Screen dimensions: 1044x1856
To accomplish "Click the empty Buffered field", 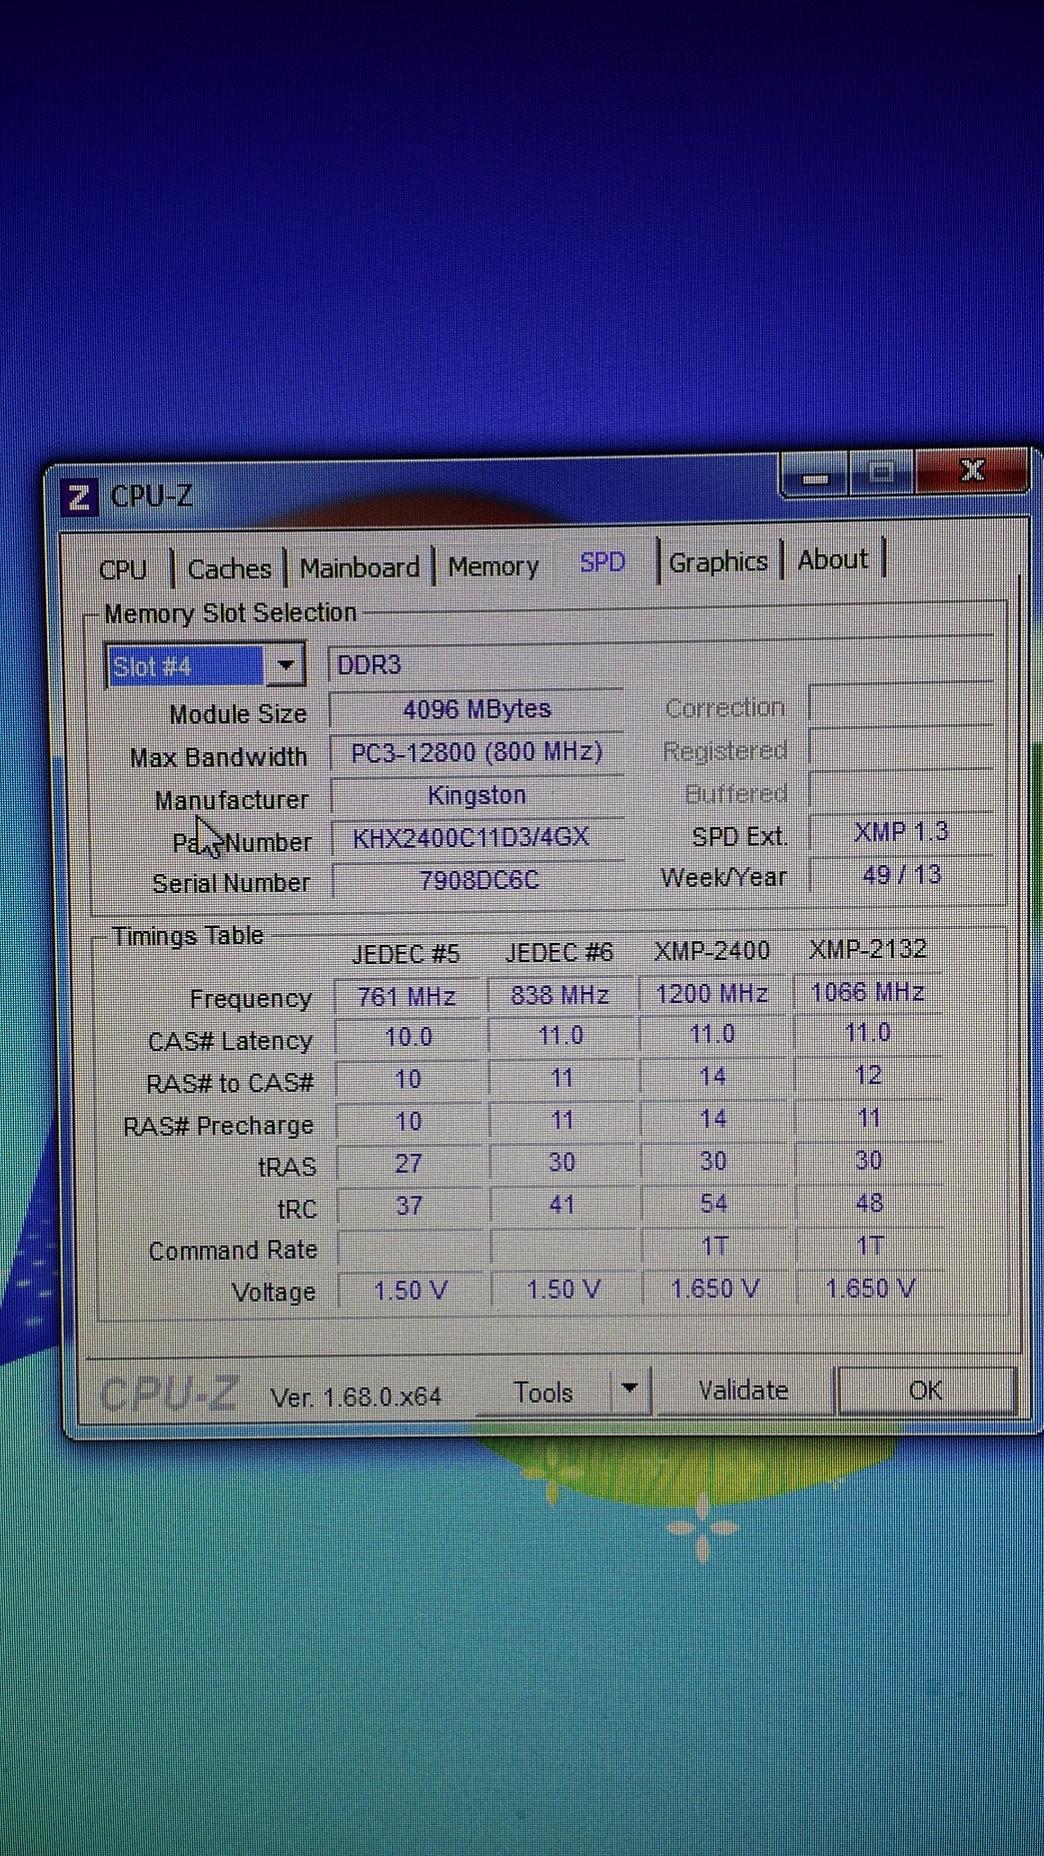I will (x=900, y=790).
